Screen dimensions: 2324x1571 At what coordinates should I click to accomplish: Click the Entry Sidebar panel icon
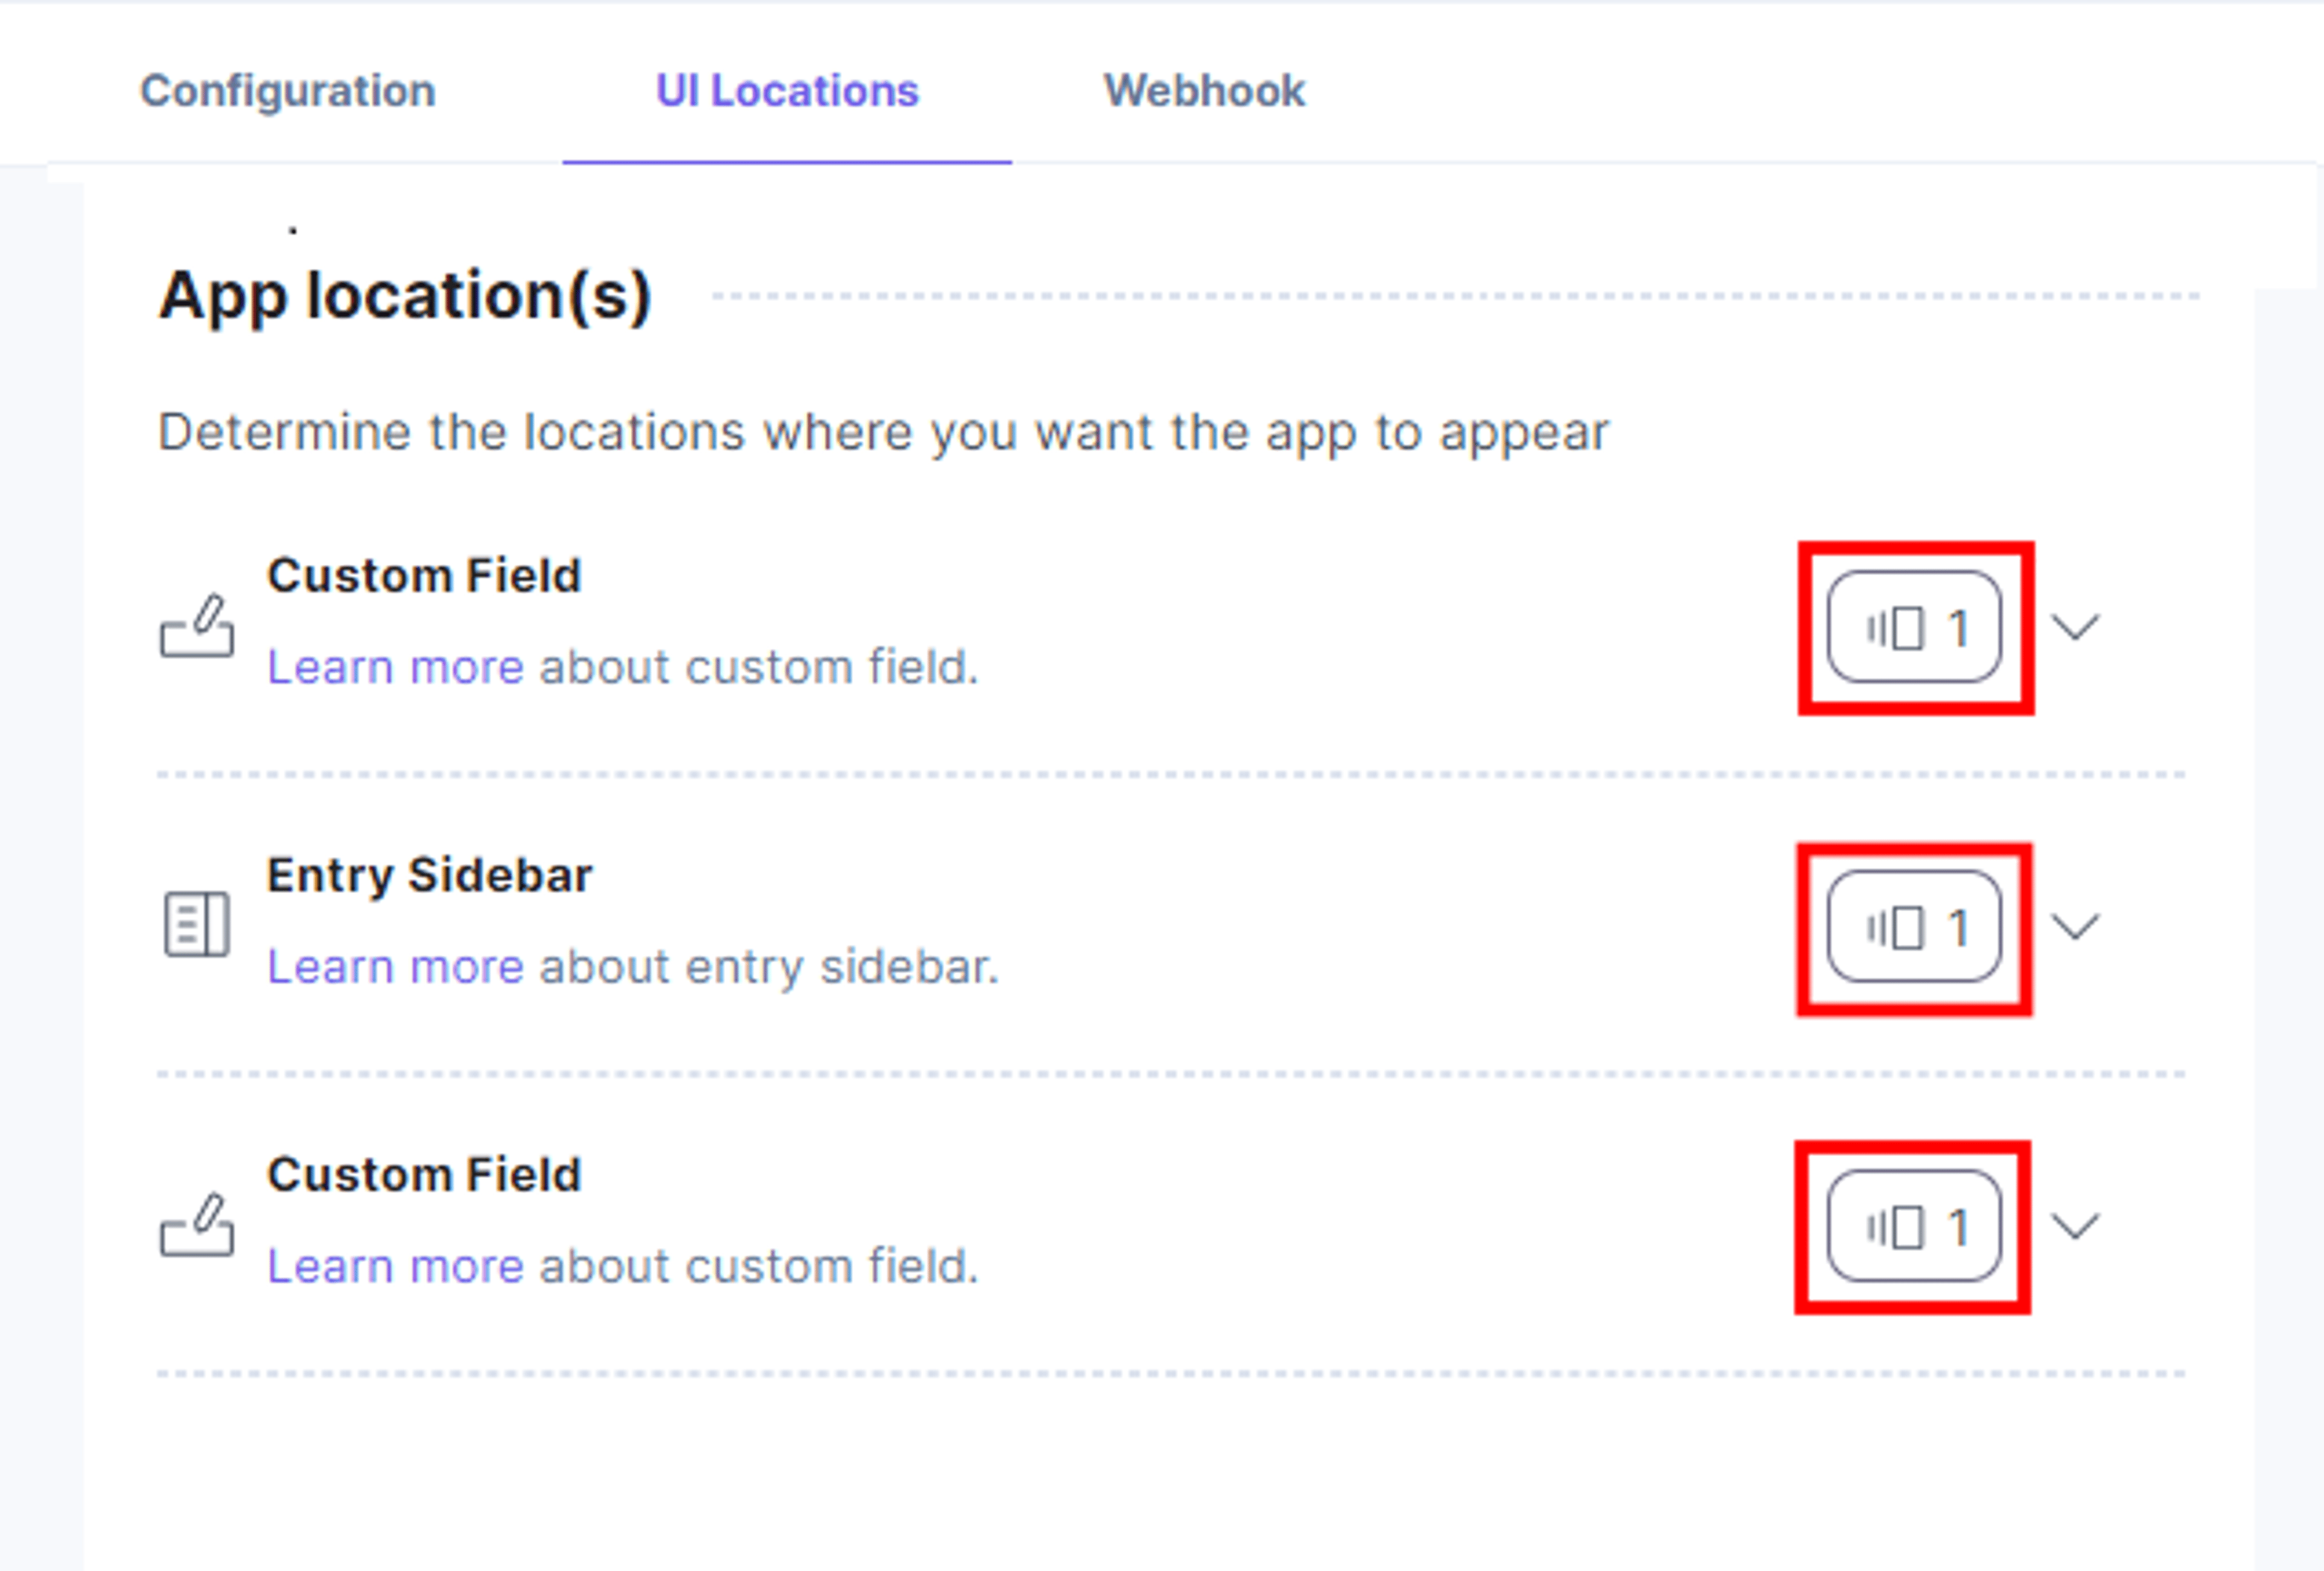click(197, 924)
